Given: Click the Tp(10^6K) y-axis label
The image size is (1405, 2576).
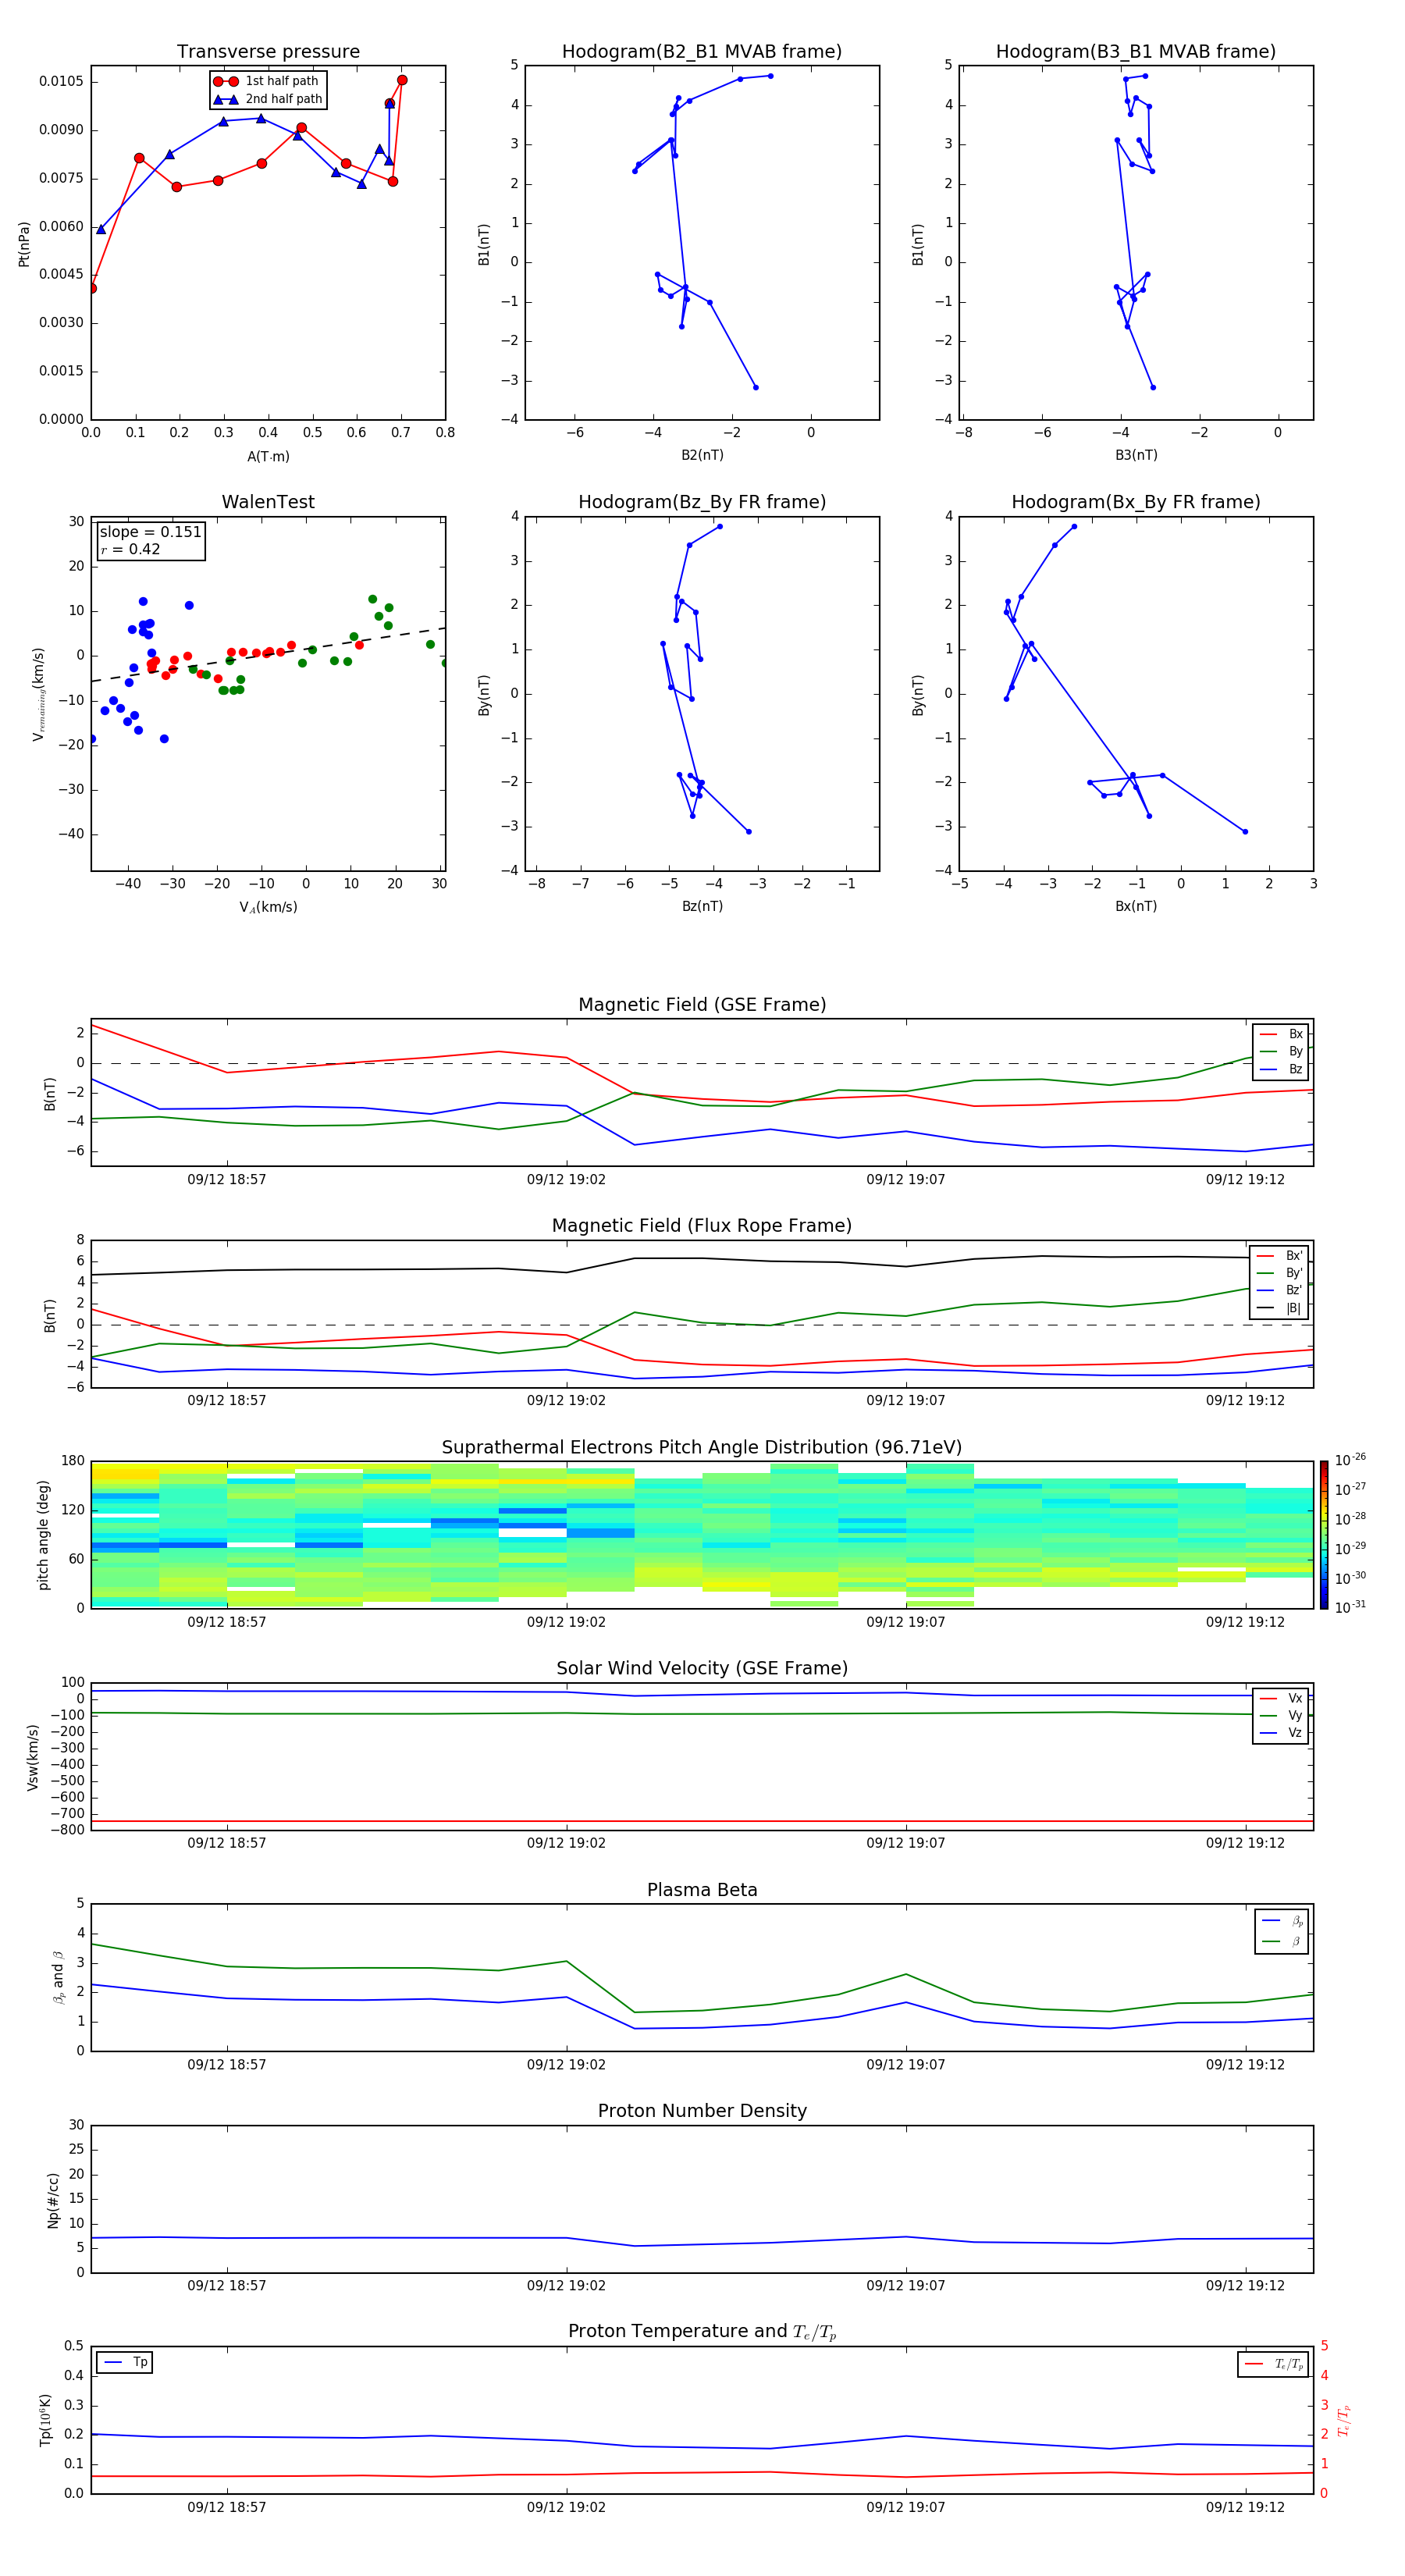Looking at the screenshot, I should (x=46, y=2420).
